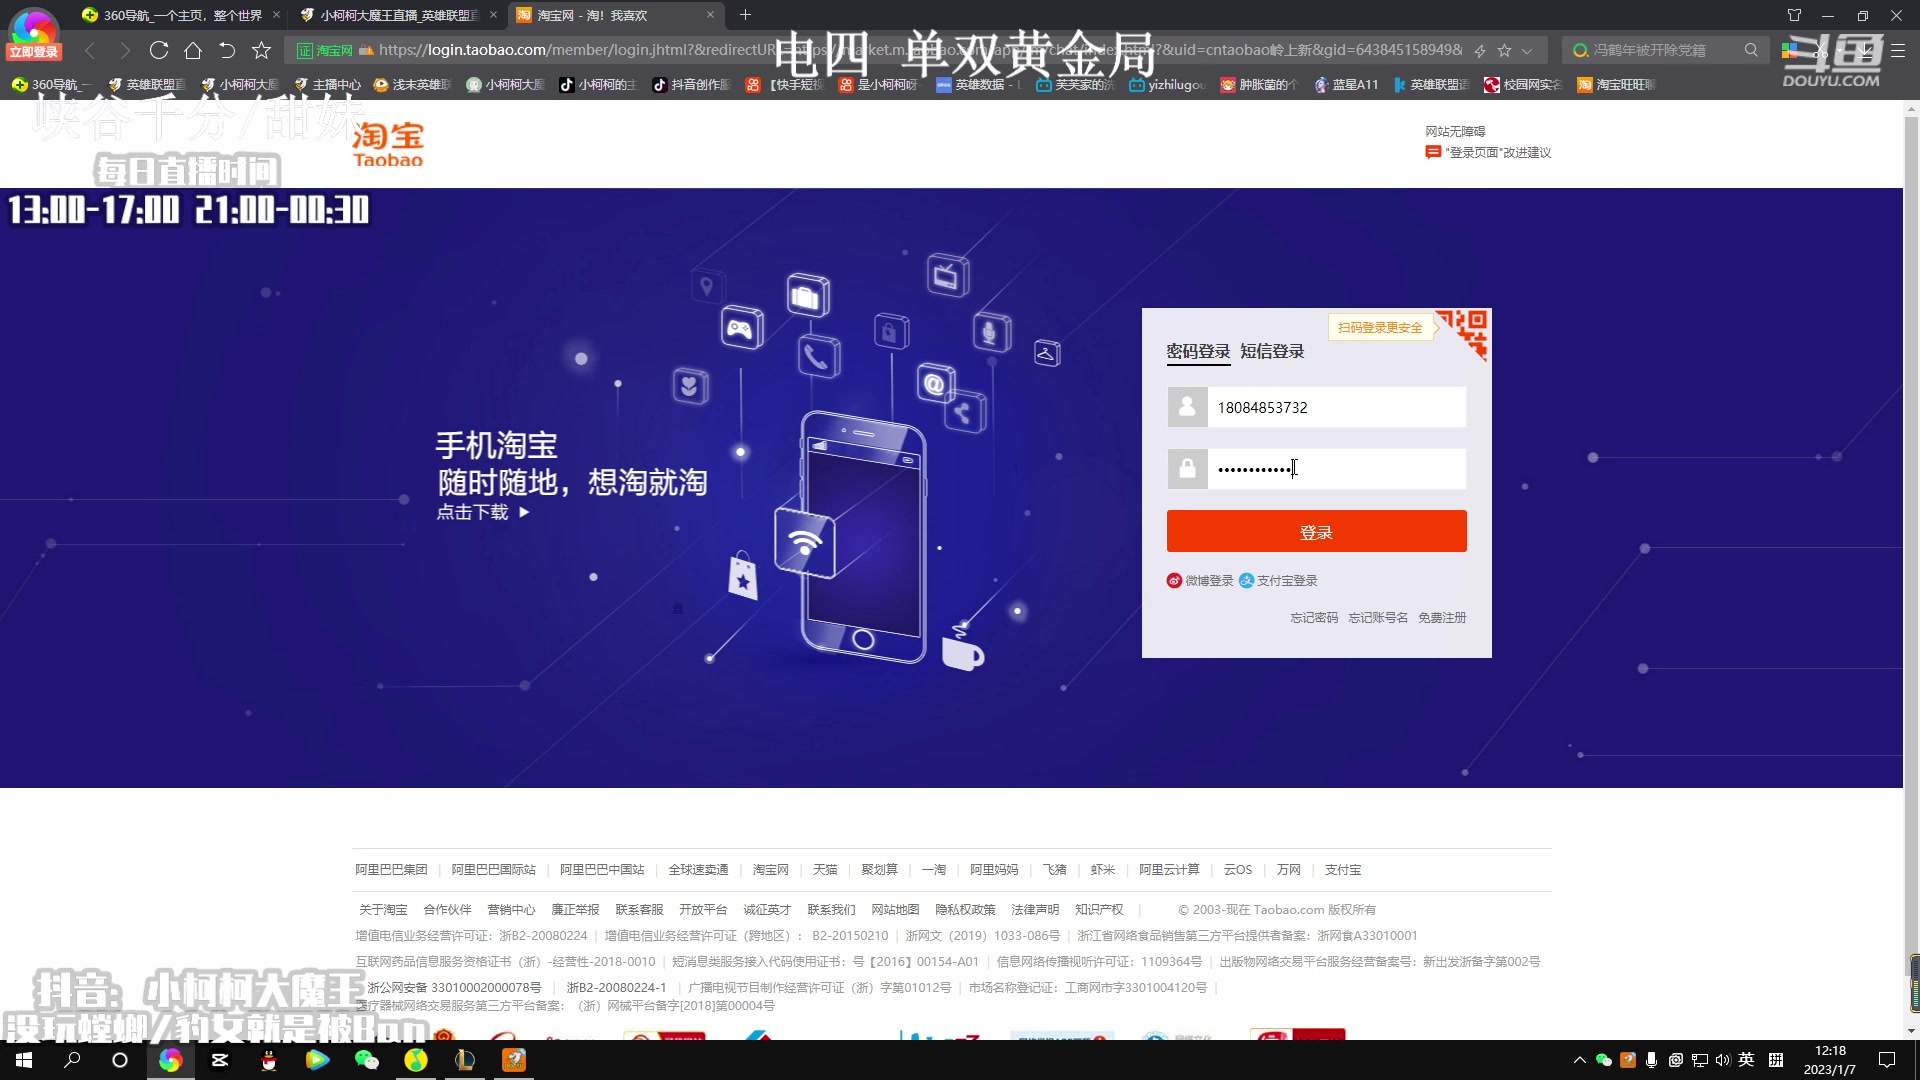Image resolution: width=1920 pixels, height=1080 pixels.
Task: Open a new browser tab with plus
Action: 745,15
